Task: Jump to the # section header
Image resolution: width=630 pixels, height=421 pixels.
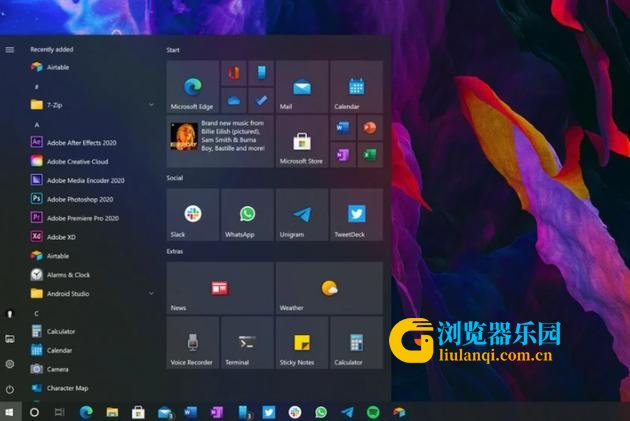Action: (x=37, y=87)
